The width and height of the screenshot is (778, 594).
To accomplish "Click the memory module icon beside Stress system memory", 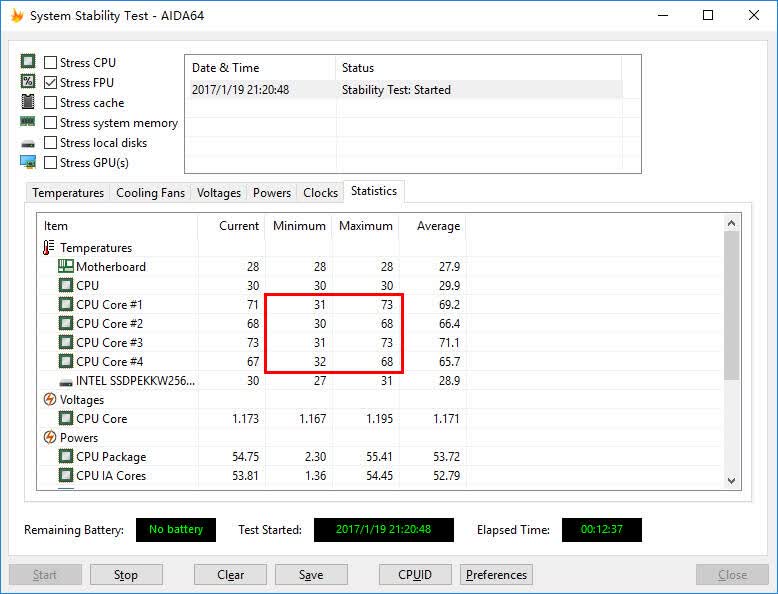I will [28, 122].
